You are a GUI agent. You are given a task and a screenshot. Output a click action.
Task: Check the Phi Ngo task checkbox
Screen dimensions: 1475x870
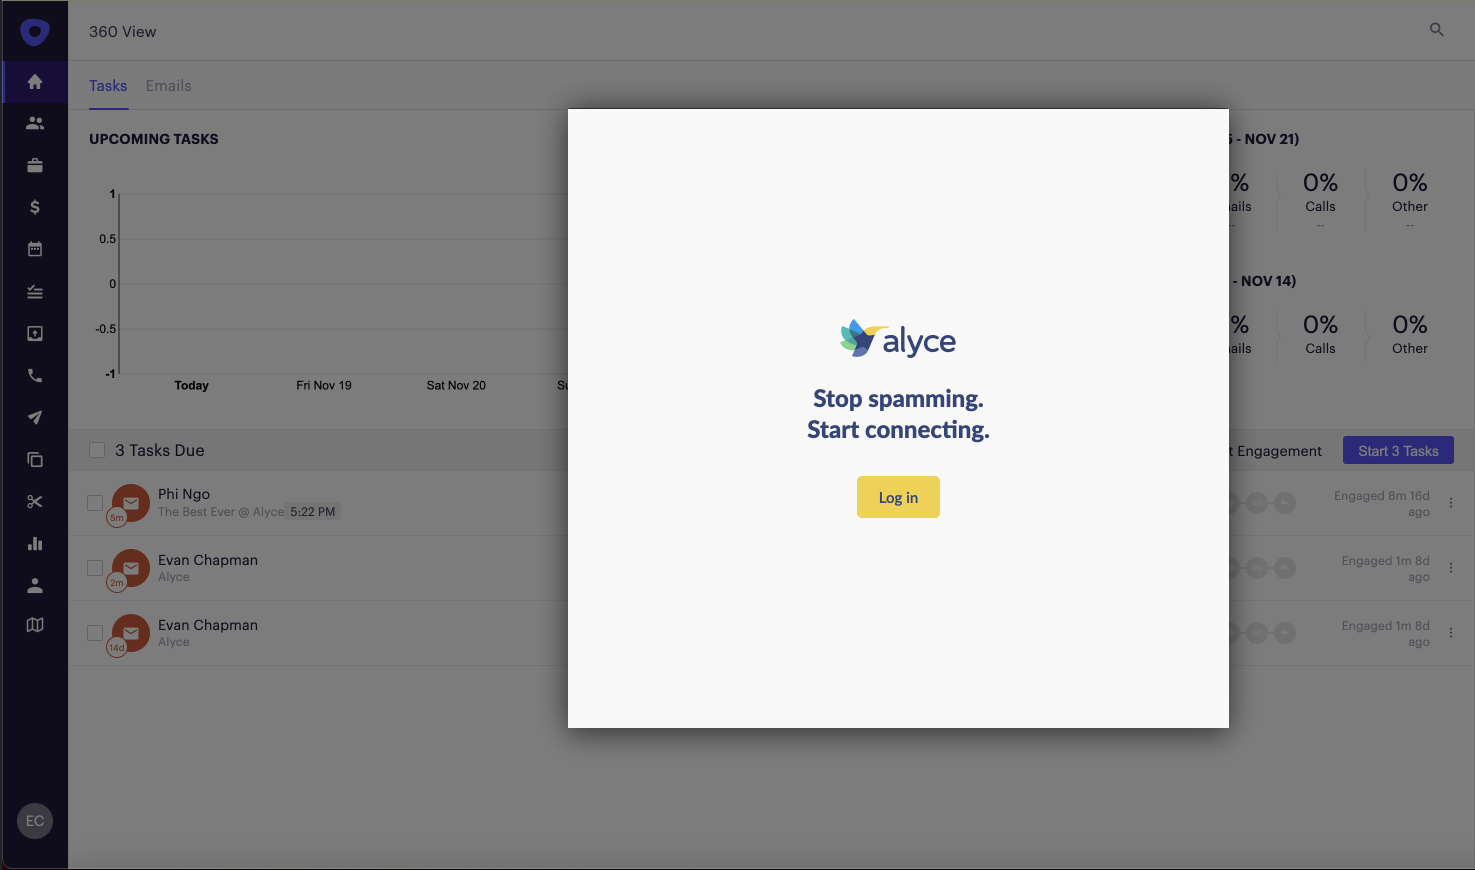coord(95,503)
